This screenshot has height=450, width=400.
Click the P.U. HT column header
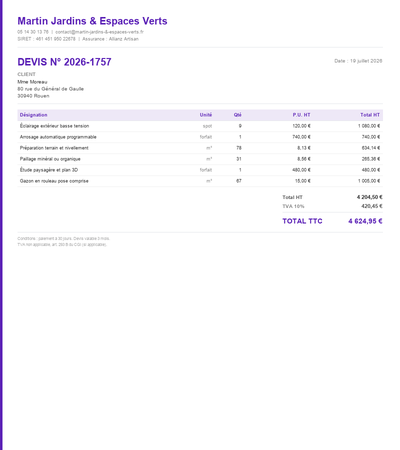302,115
